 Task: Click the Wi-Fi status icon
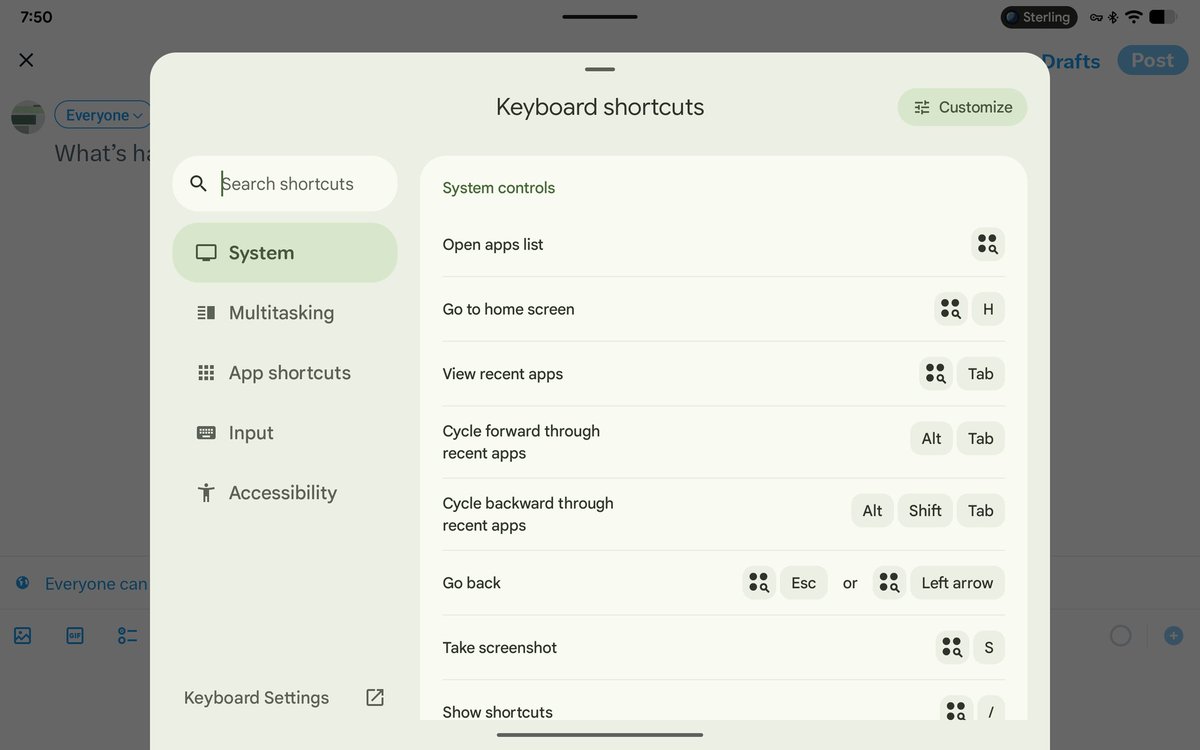click(1133, 17)
